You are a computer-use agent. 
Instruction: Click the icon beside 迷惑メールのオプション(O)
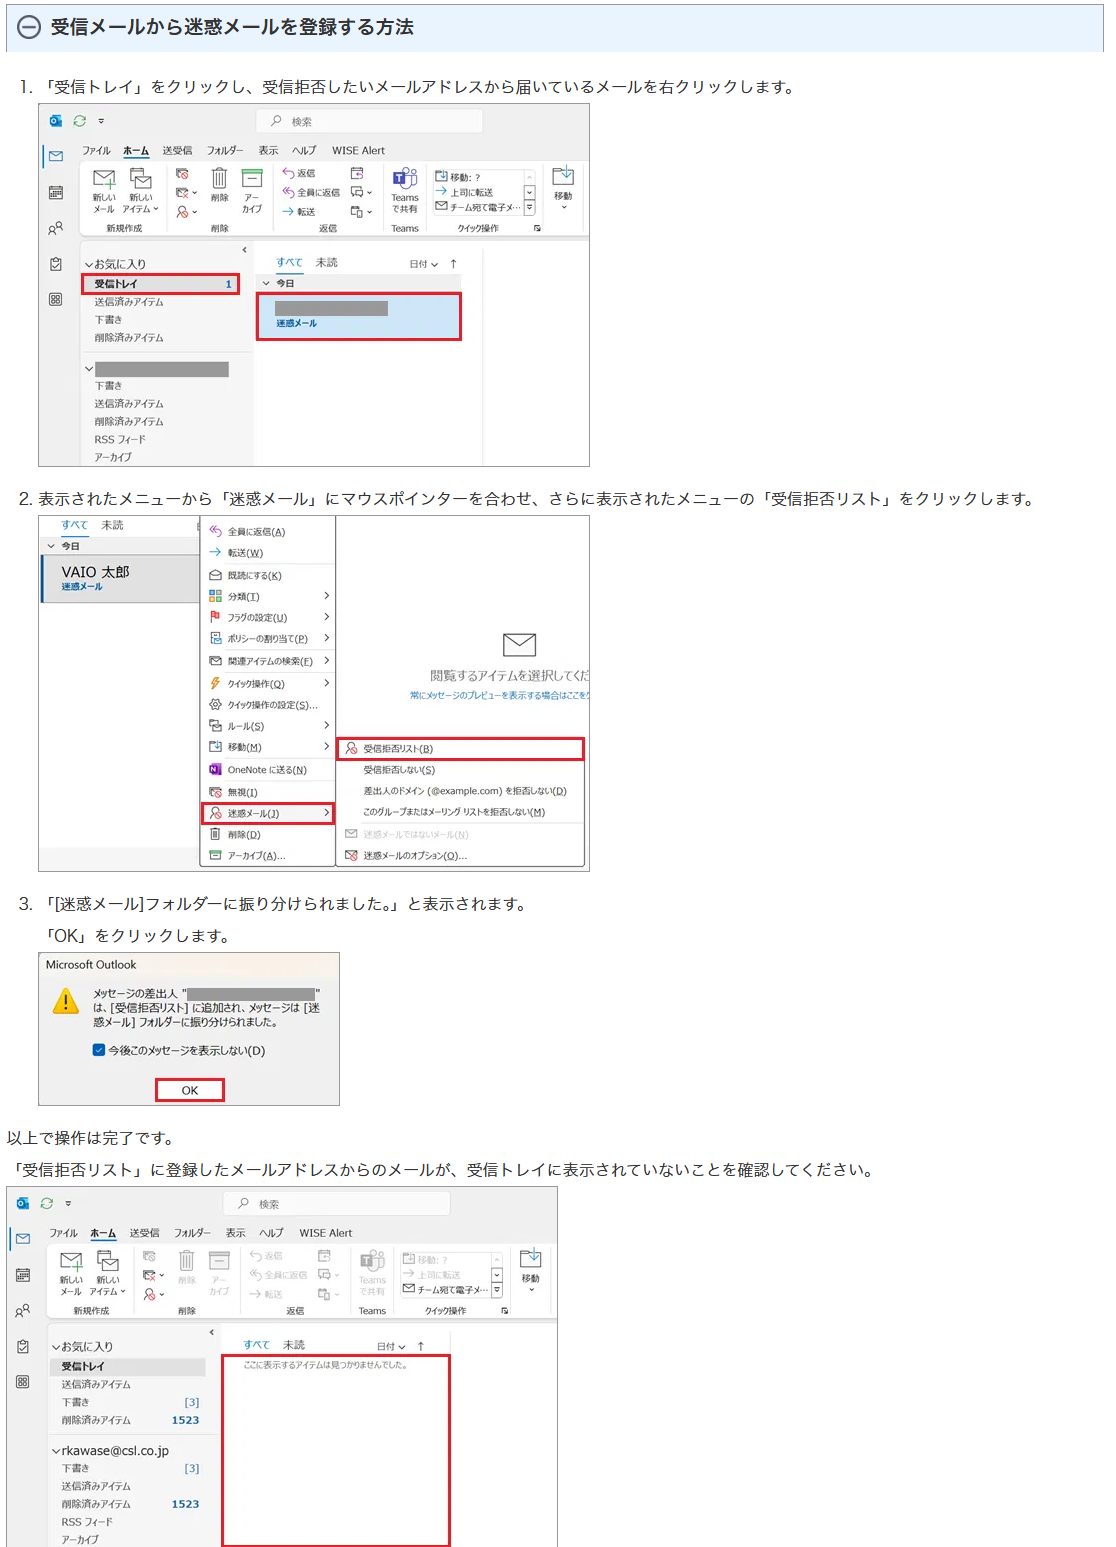[x=351, y=855]
